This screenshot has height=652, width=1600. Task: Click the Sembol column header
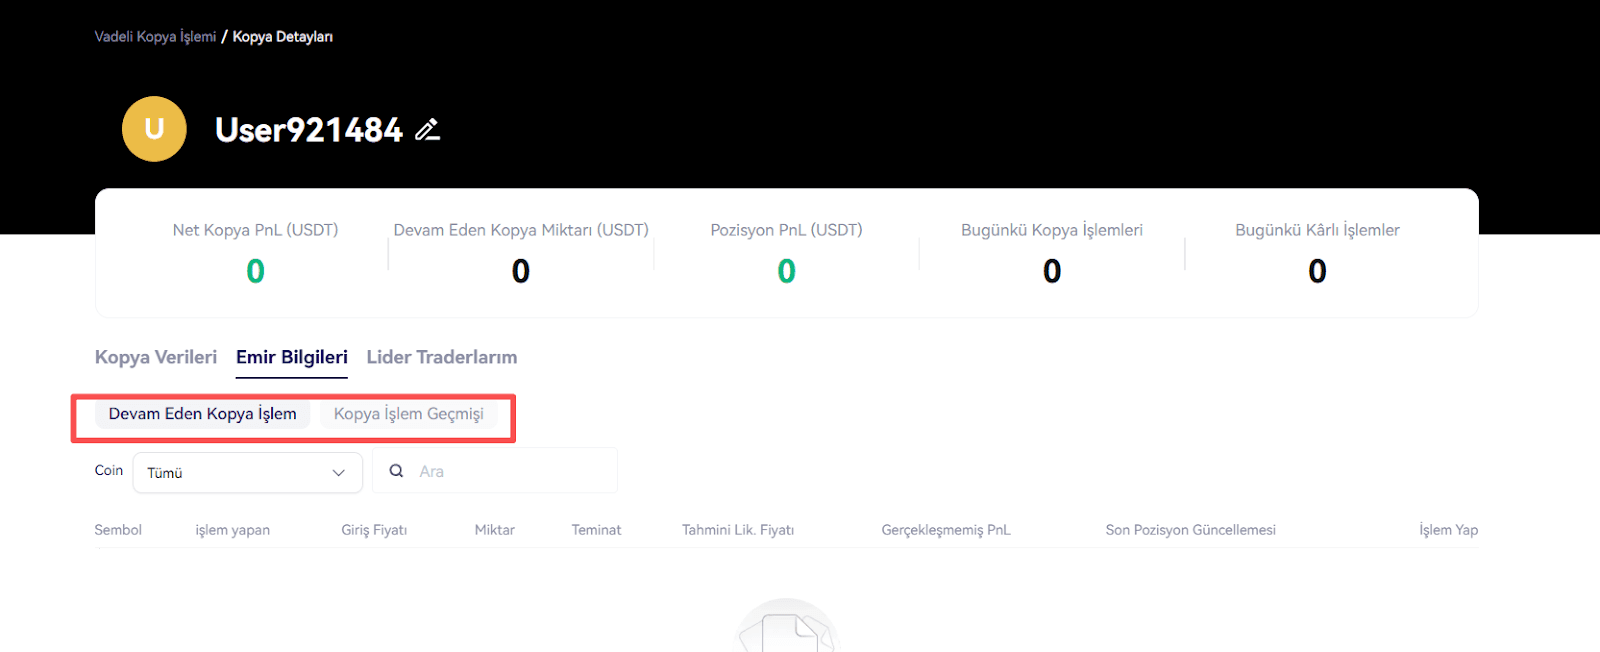tap(118, 530)
